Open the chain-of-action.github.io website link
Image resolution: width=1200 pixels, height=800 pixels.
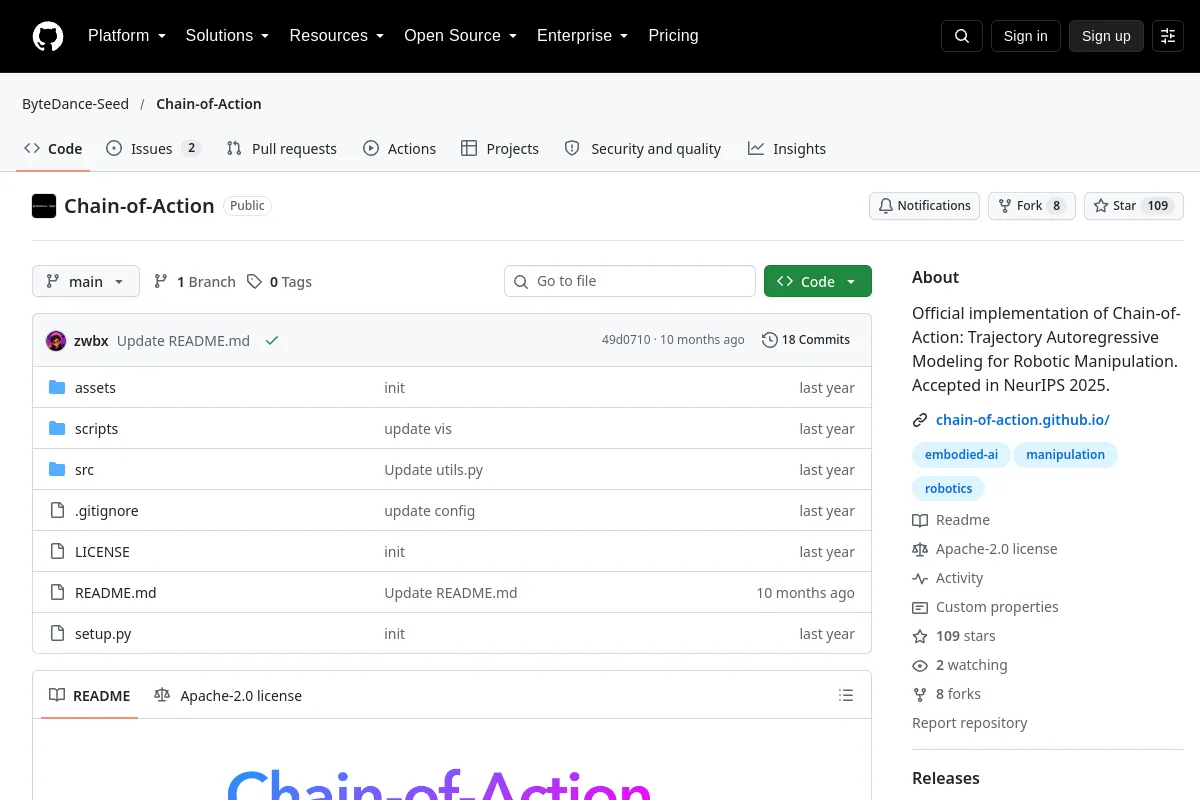[1023, 420]
